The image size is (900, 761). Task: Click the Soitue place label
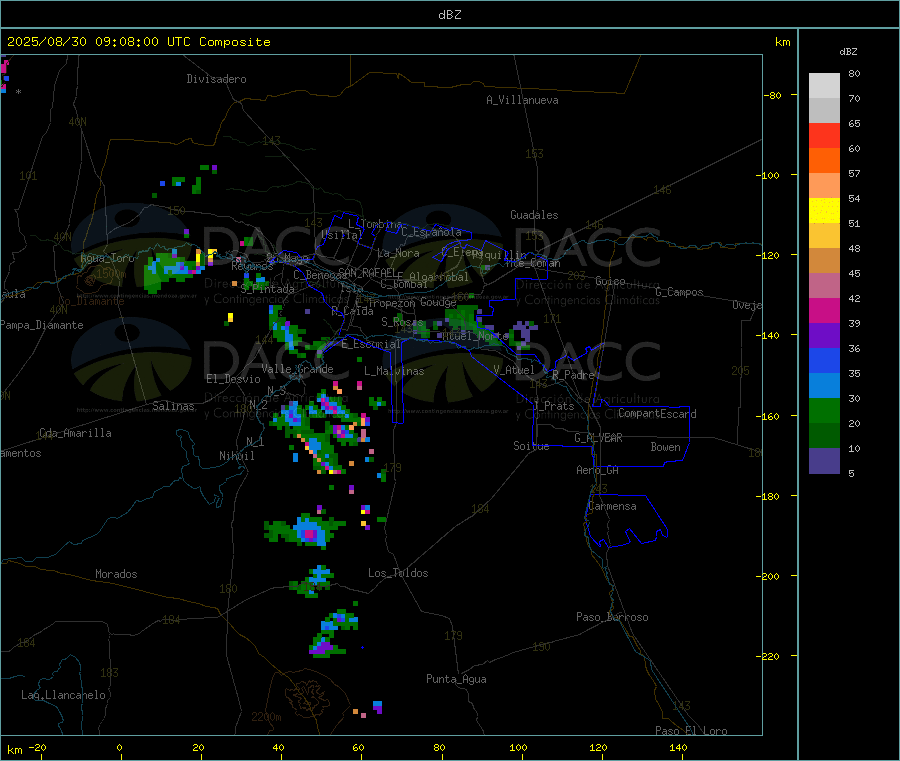click(x=531, y=446)
